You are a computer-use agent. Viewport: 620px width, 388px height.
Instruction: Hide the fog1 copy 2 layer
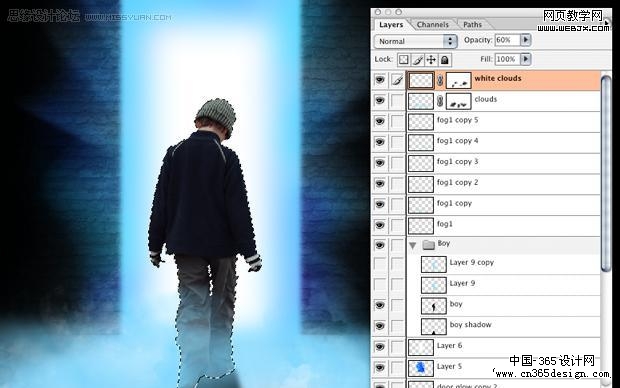point(380,184)
